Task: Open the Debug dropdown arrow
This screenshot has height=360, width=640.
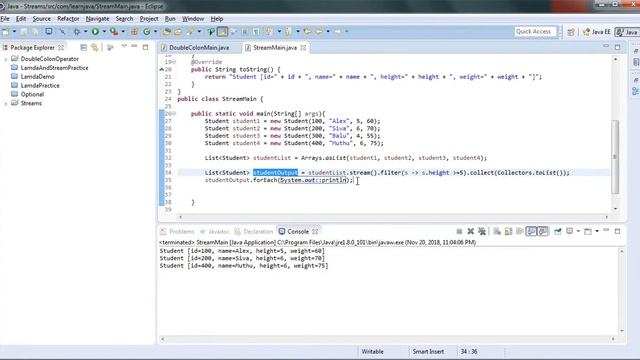Action: click(85, 31)
